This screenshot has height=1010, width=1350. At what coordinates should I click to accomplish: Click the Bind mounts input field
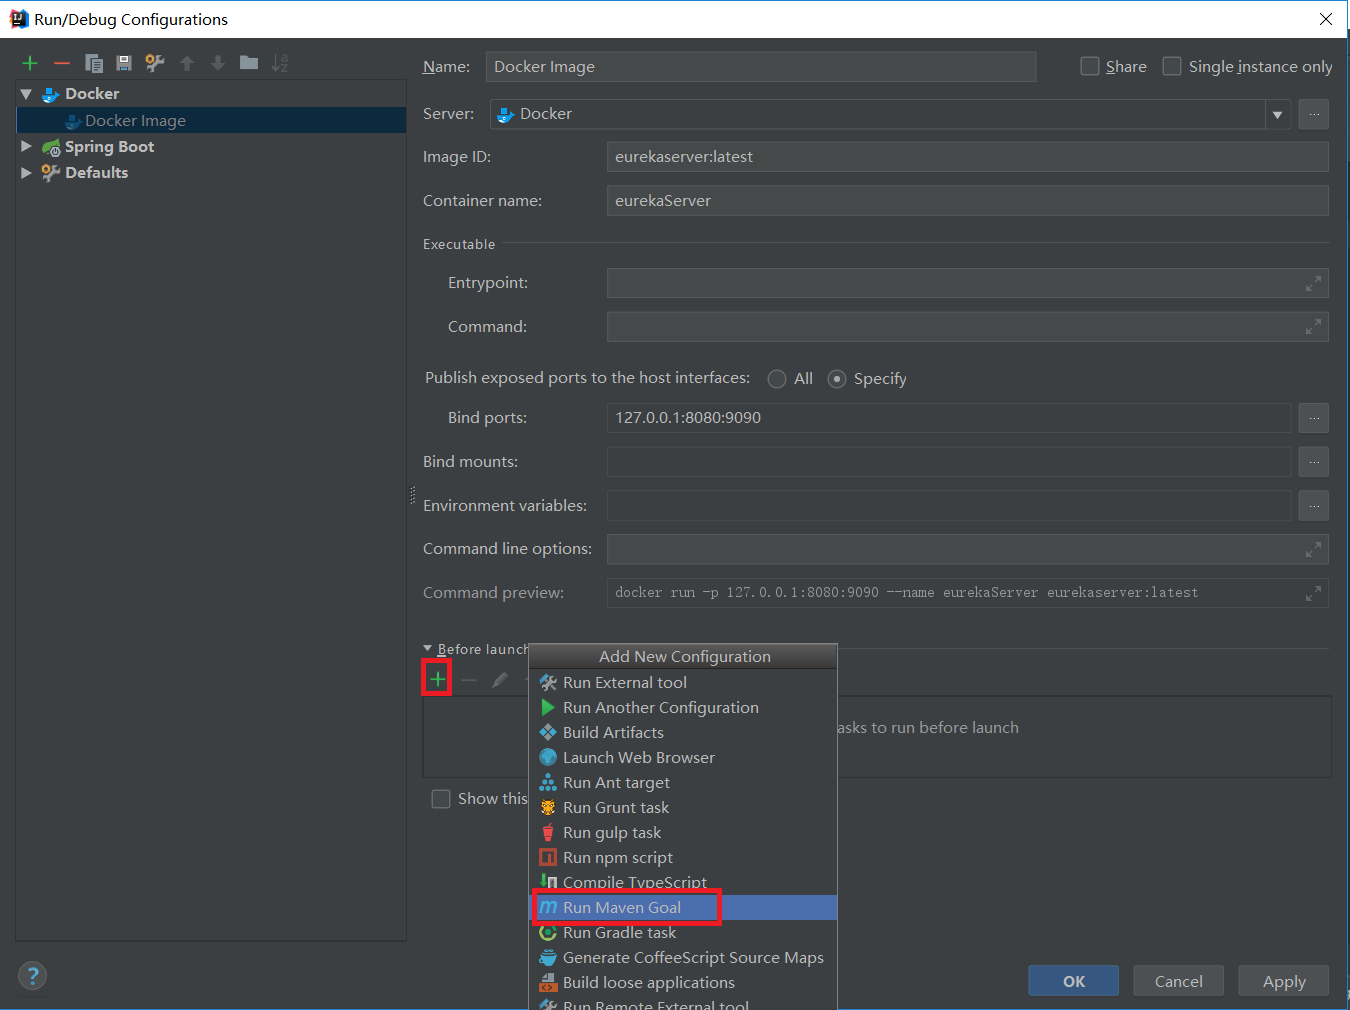[x=949, y=462]
